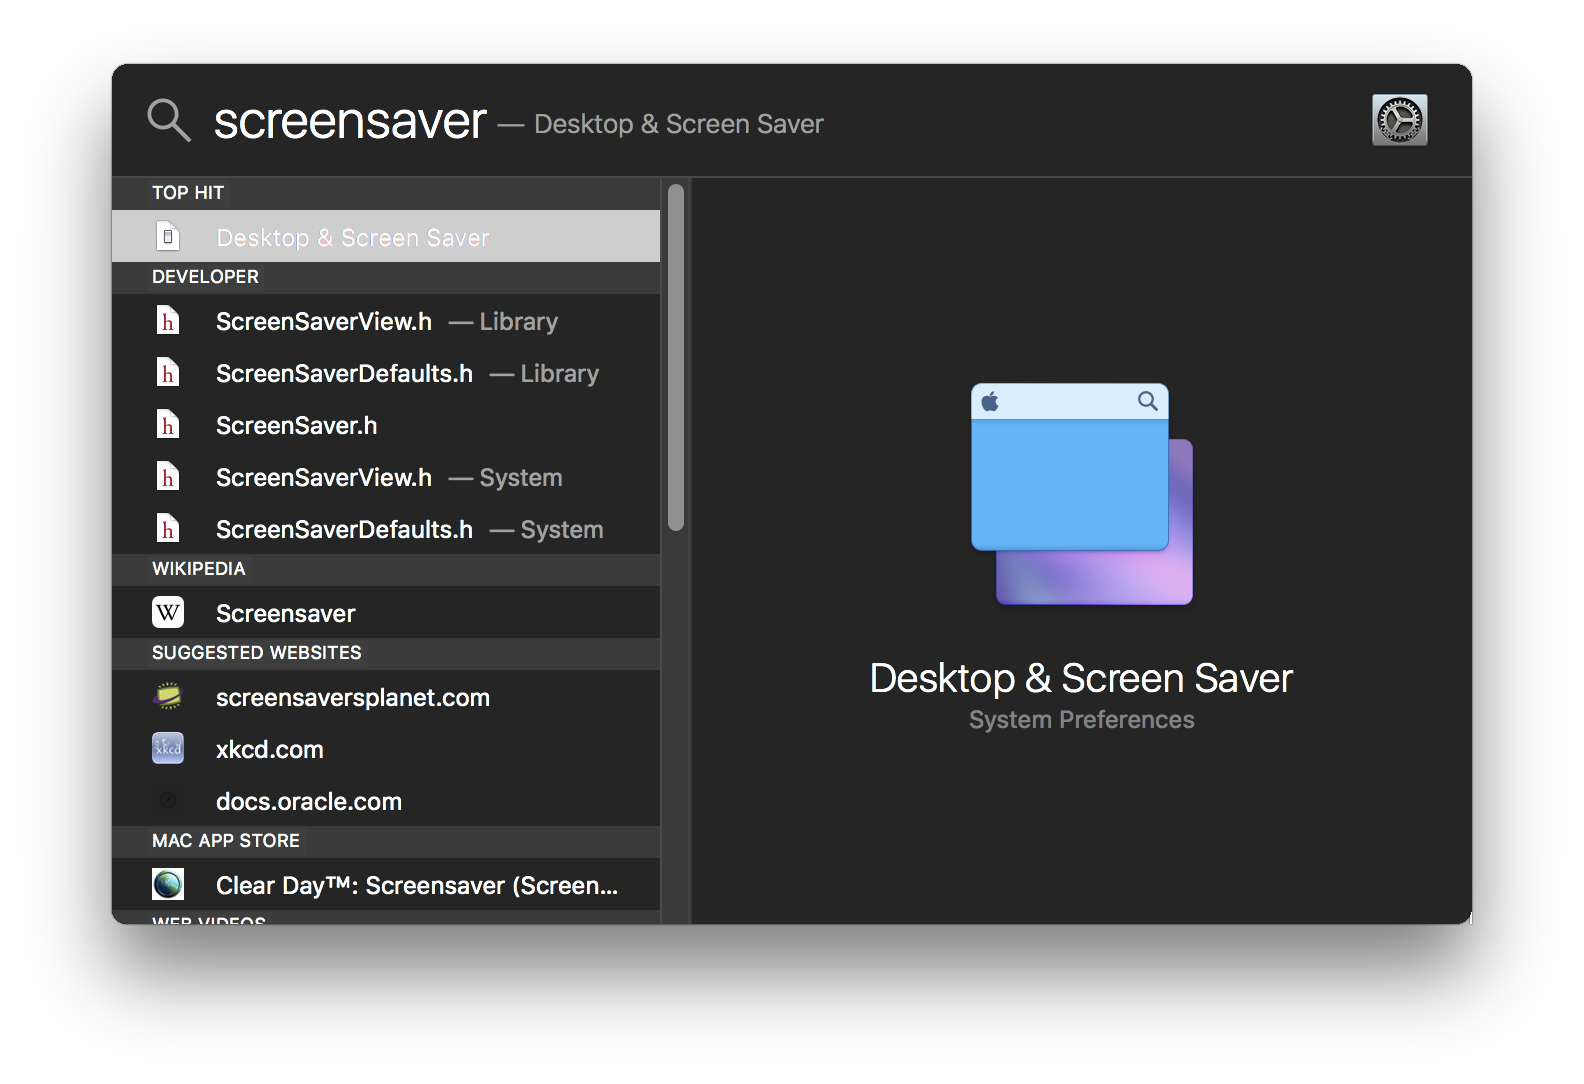Click the Desktop & Screen Saver row icon
Screen dimensions: 1584x1084
pyautogui.click(x=168, y=237)
